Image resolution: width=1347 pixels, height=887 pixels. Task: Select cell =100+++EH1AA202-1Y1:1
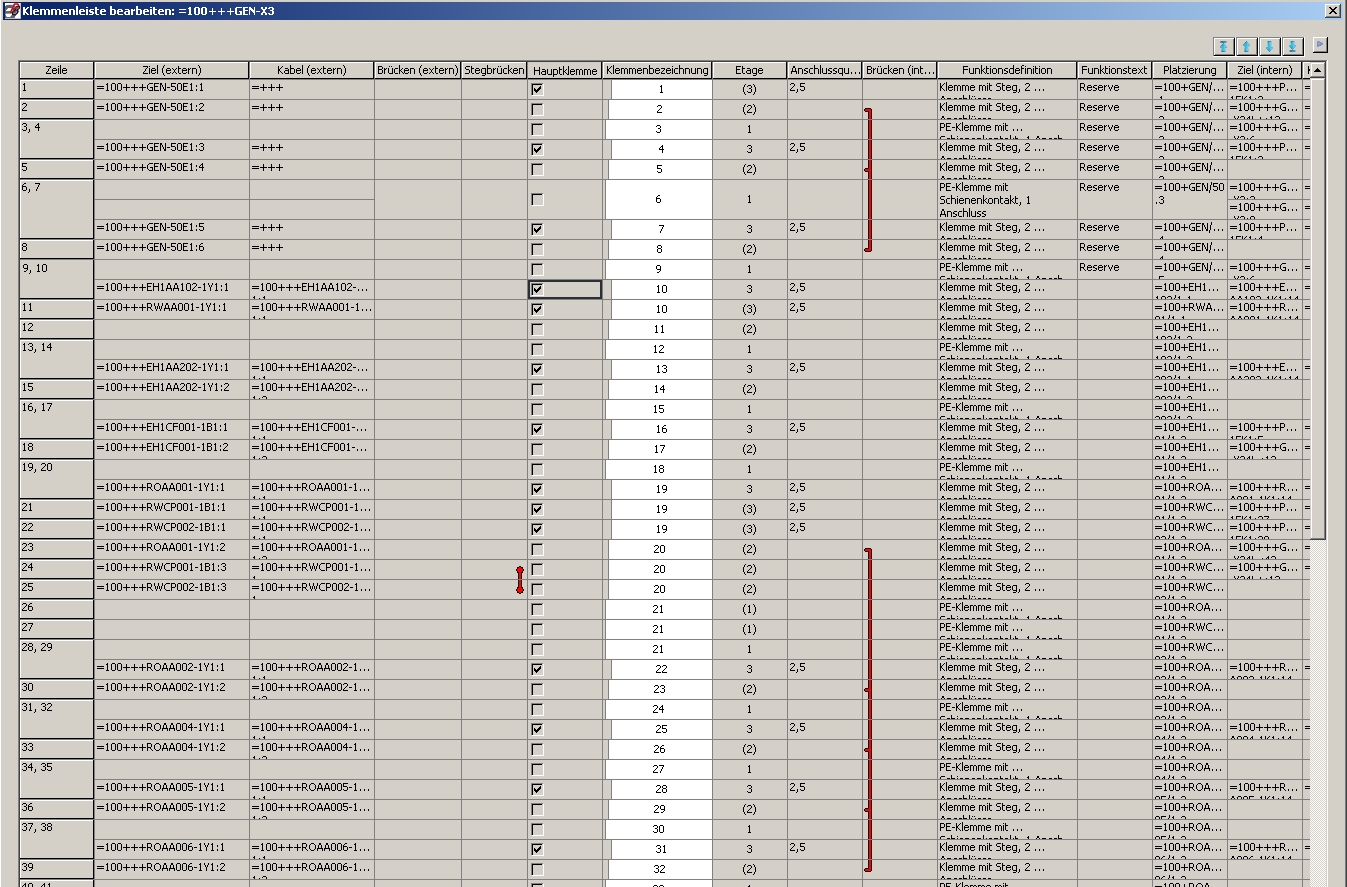[x=171, y=370]
